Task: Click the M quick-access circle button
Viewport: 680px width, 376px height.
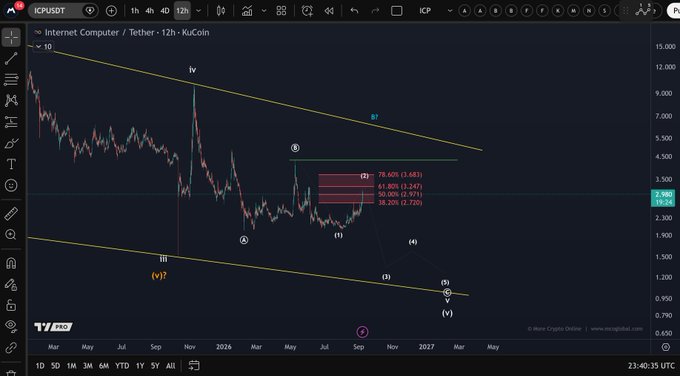Action: [573, 11]
